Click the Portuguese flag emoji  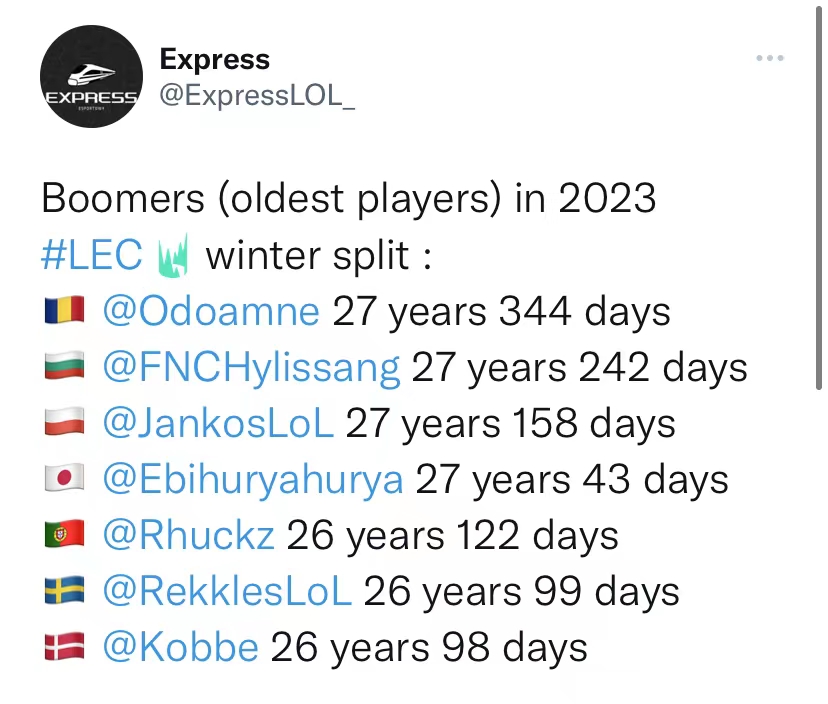pos(64,533)
